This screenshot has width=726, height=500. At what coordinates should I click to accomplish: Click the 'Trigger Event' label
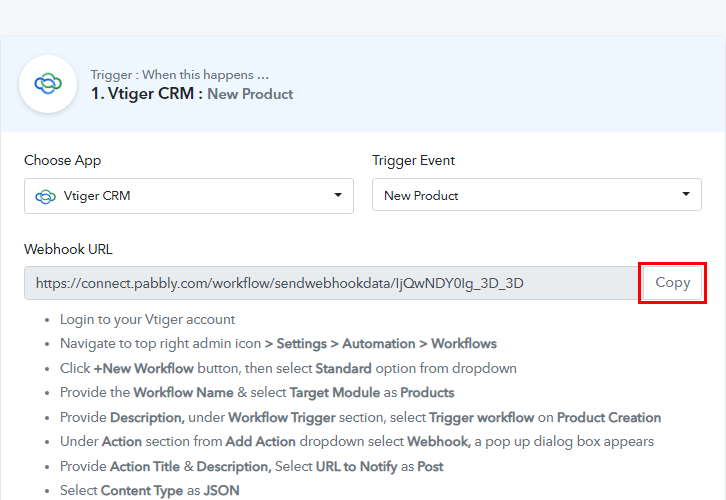(413, 160)
